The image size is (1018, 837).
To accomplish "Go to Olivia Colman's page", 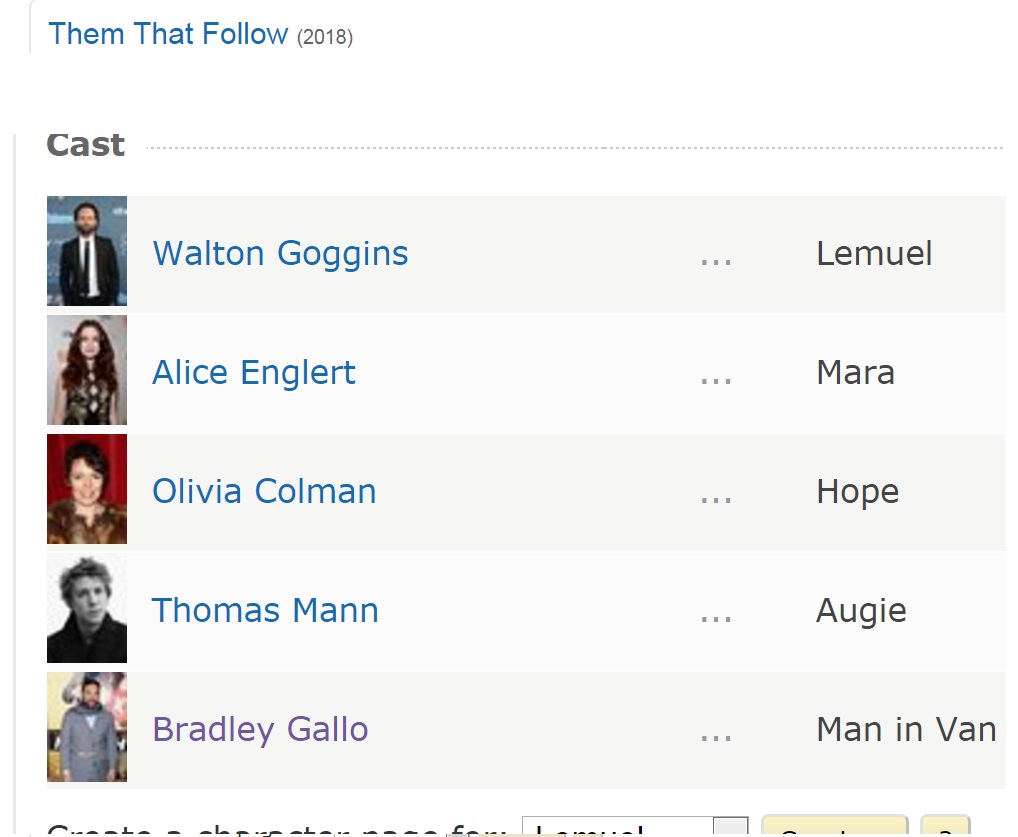I will [x=264, y=492].
